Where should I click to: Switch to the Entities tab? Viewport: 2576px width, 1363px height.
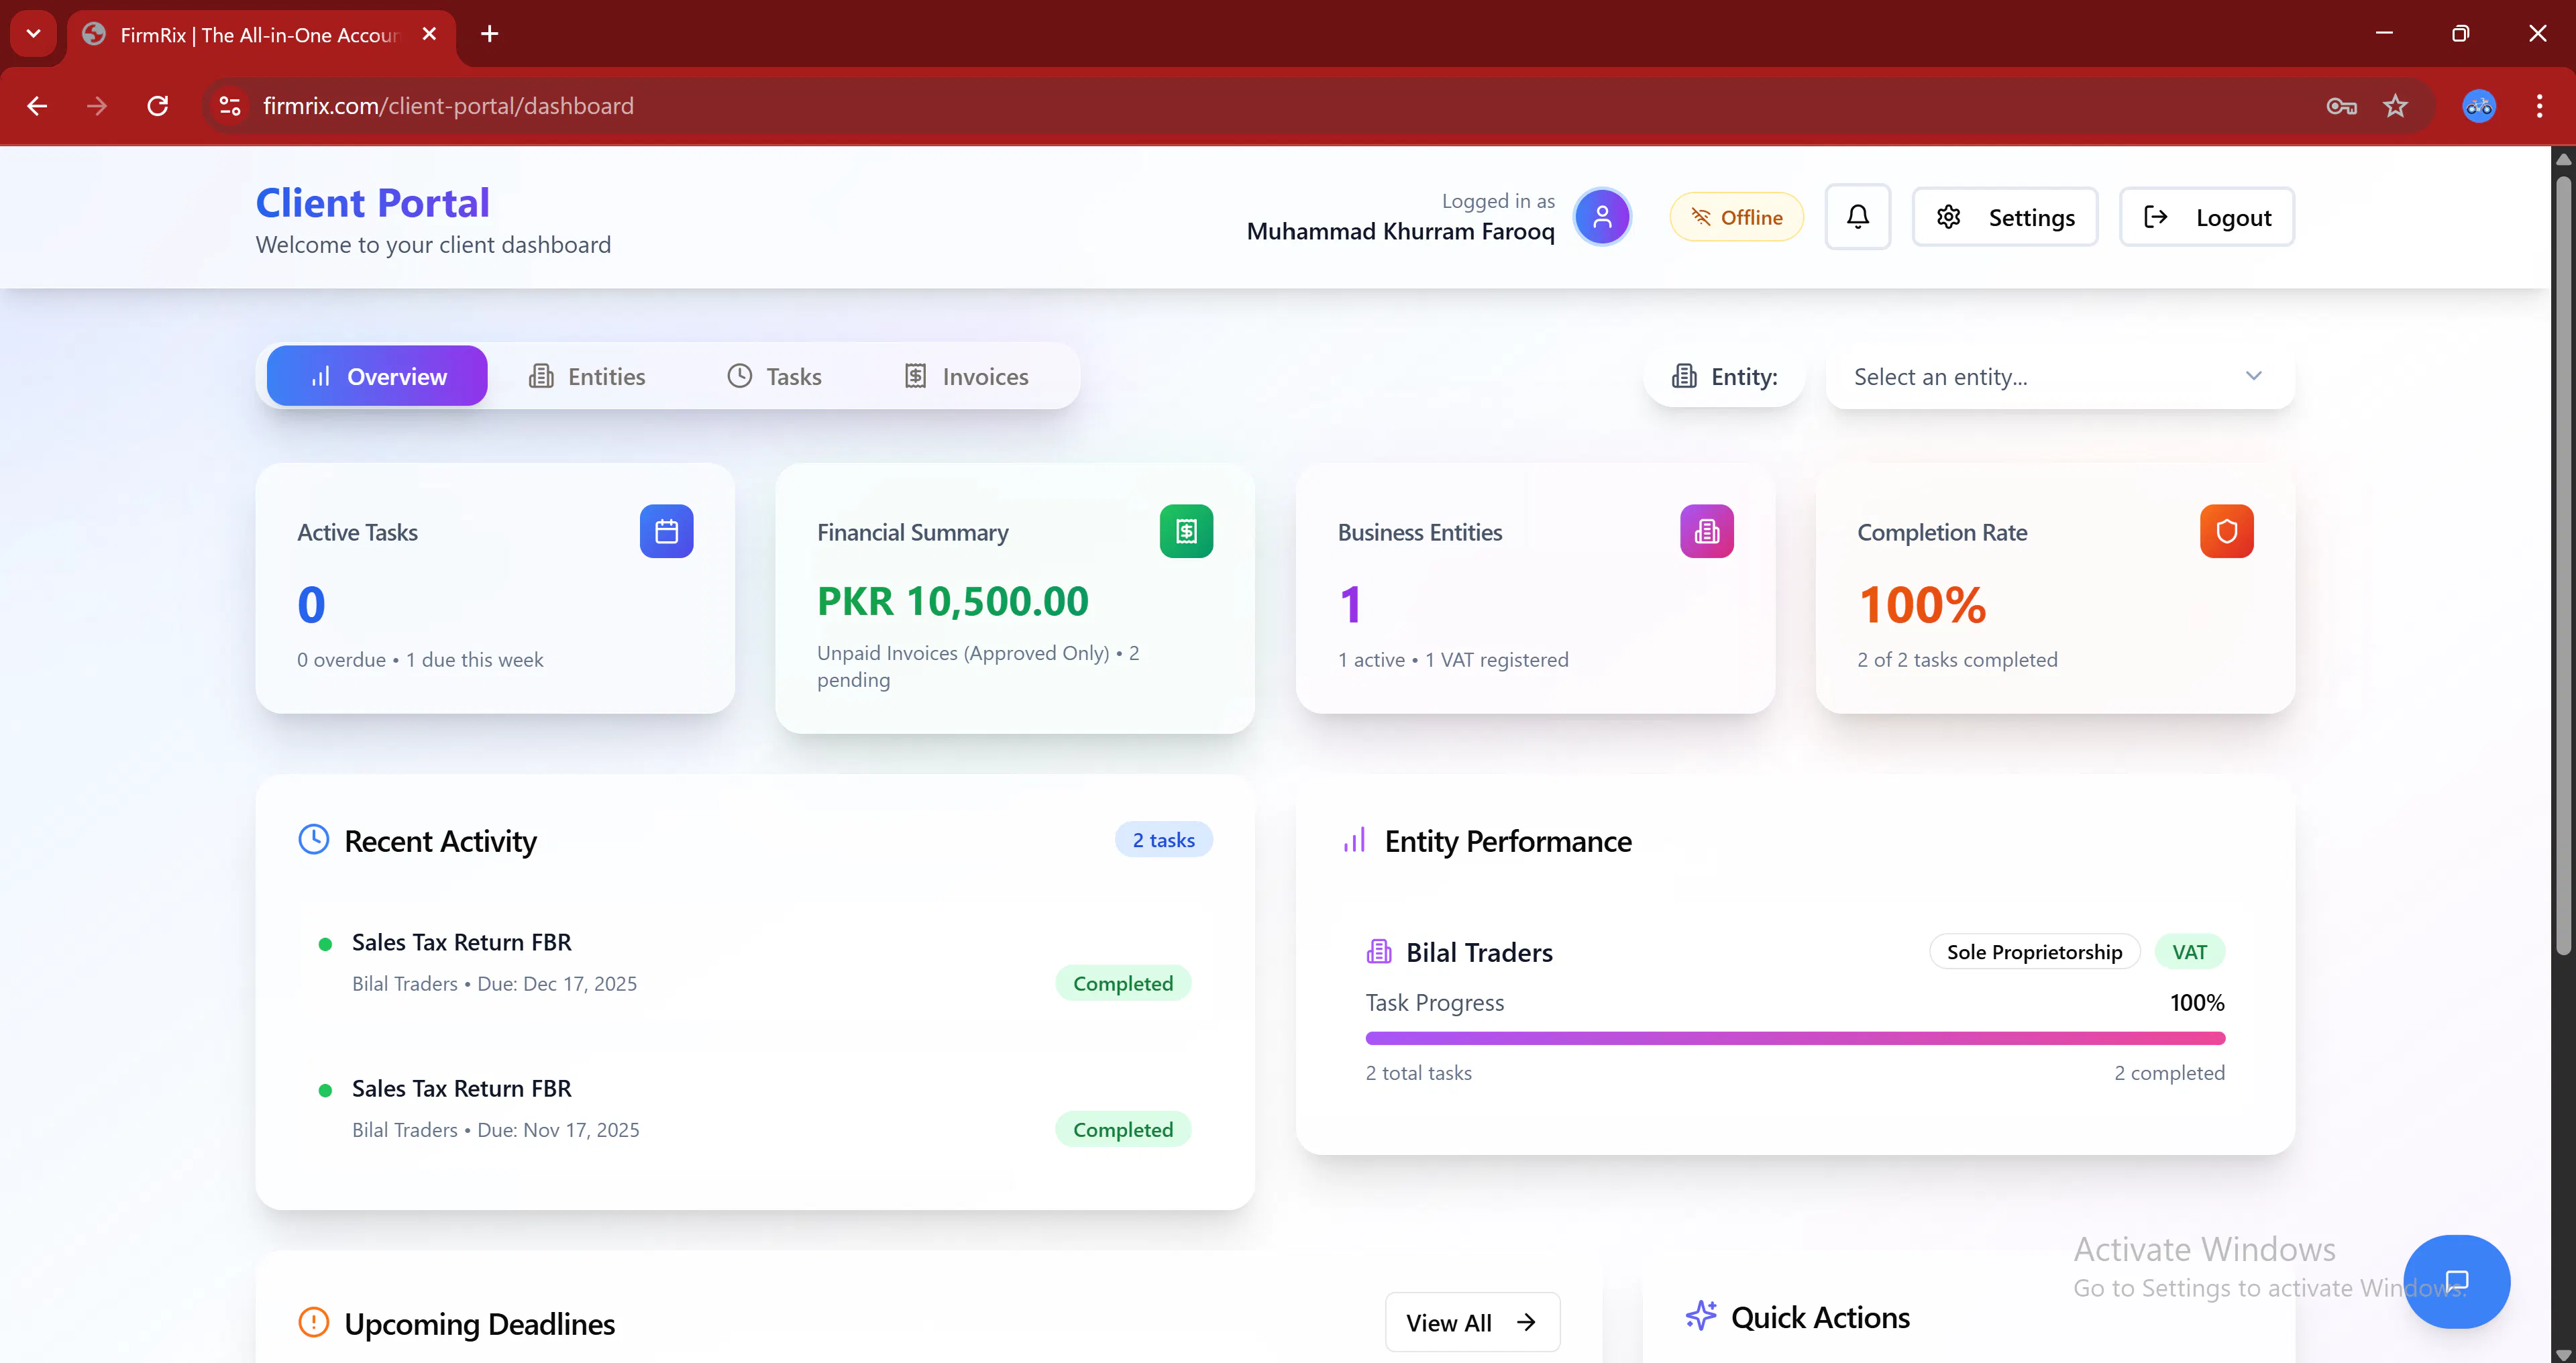click(x=587, y=376)
